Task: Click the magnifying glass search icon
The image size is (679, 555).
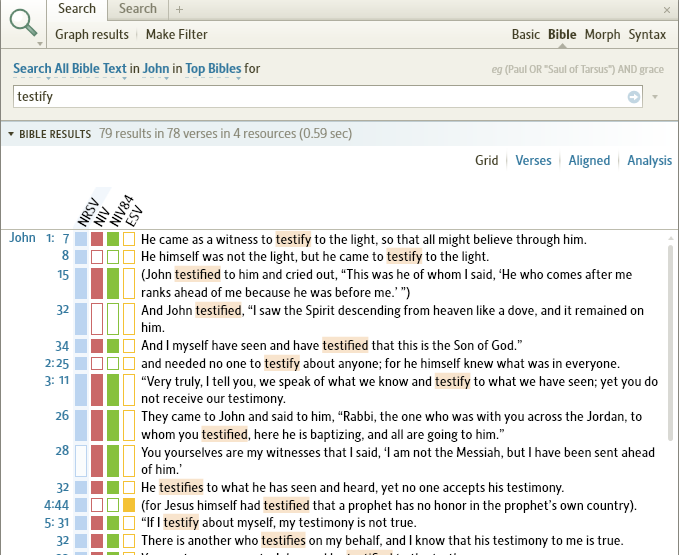Action: 23,23
